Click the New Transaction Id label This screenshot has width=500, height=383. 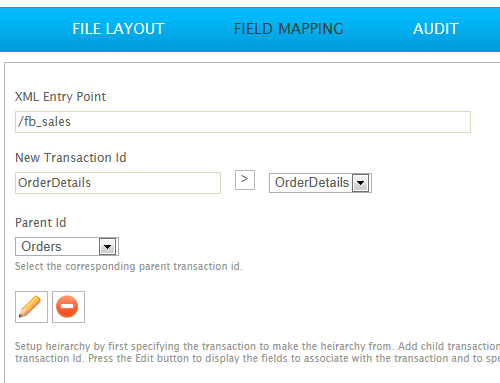point(71,158)
